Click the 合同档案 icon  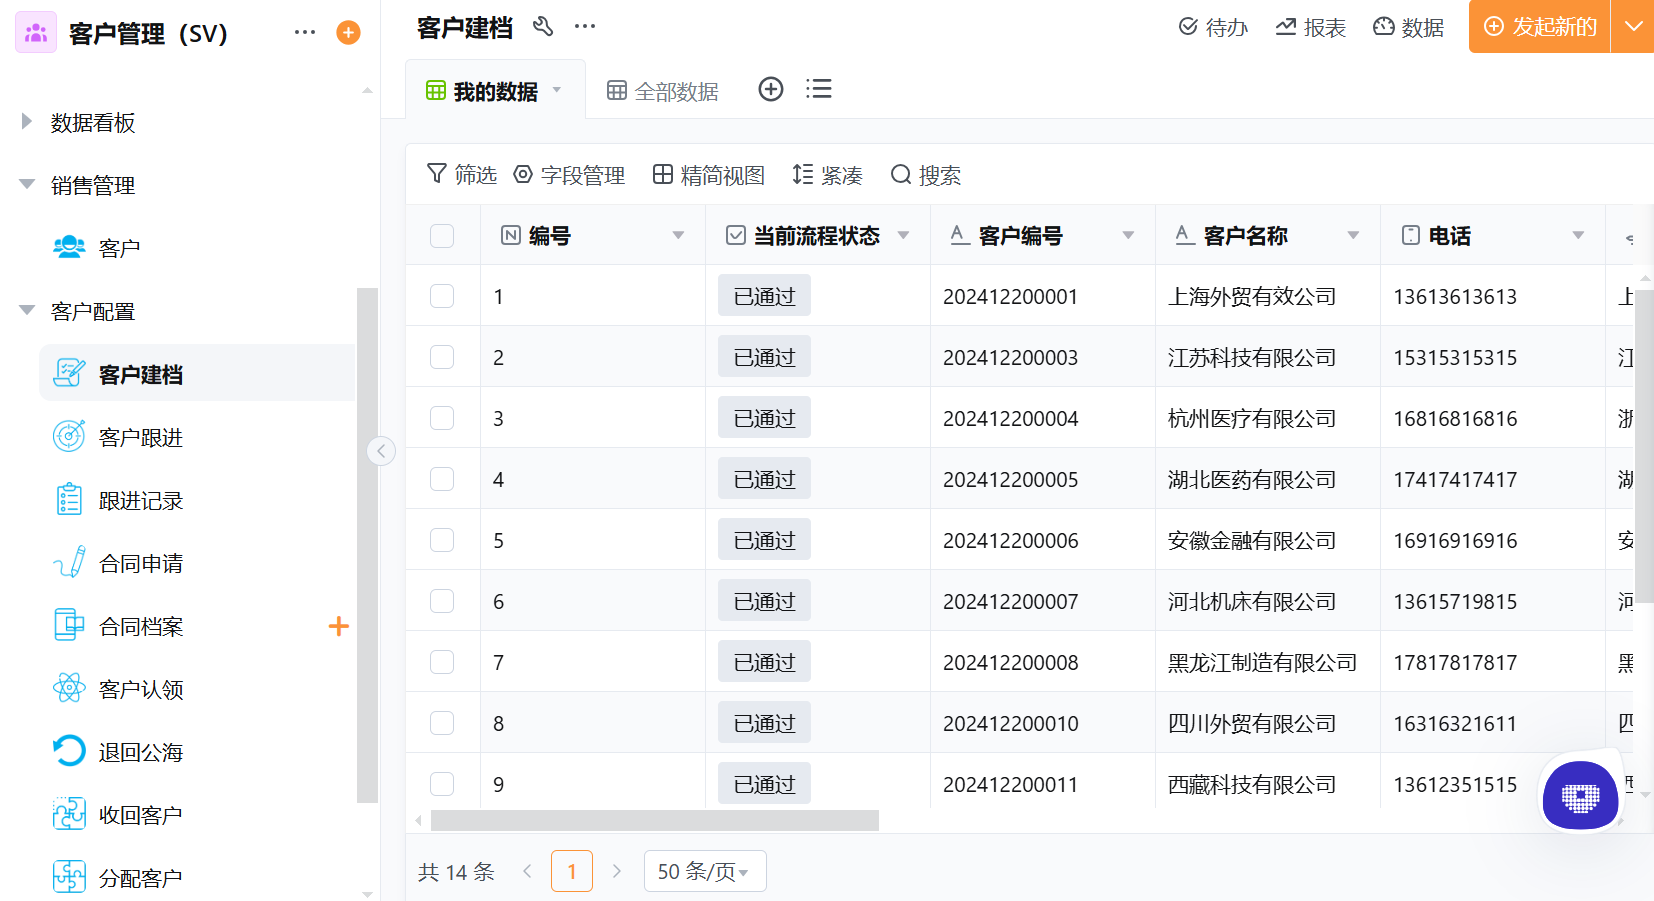[x=68, y=625]
